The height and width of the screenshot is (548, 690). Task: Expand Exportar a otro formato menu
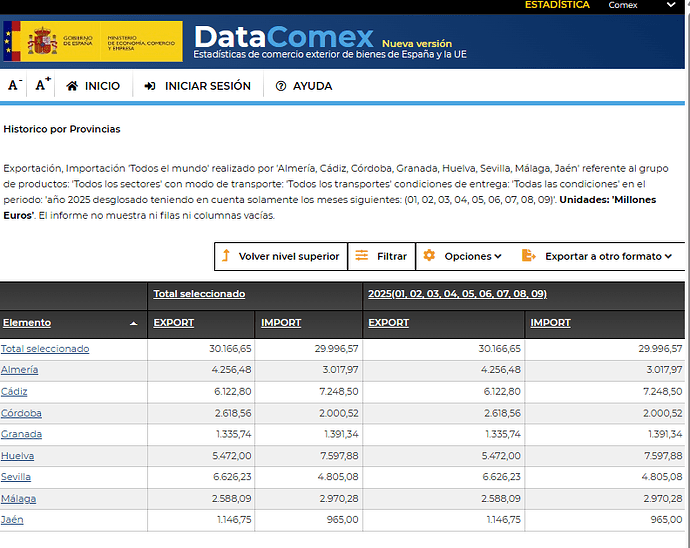tap(598, 256)
